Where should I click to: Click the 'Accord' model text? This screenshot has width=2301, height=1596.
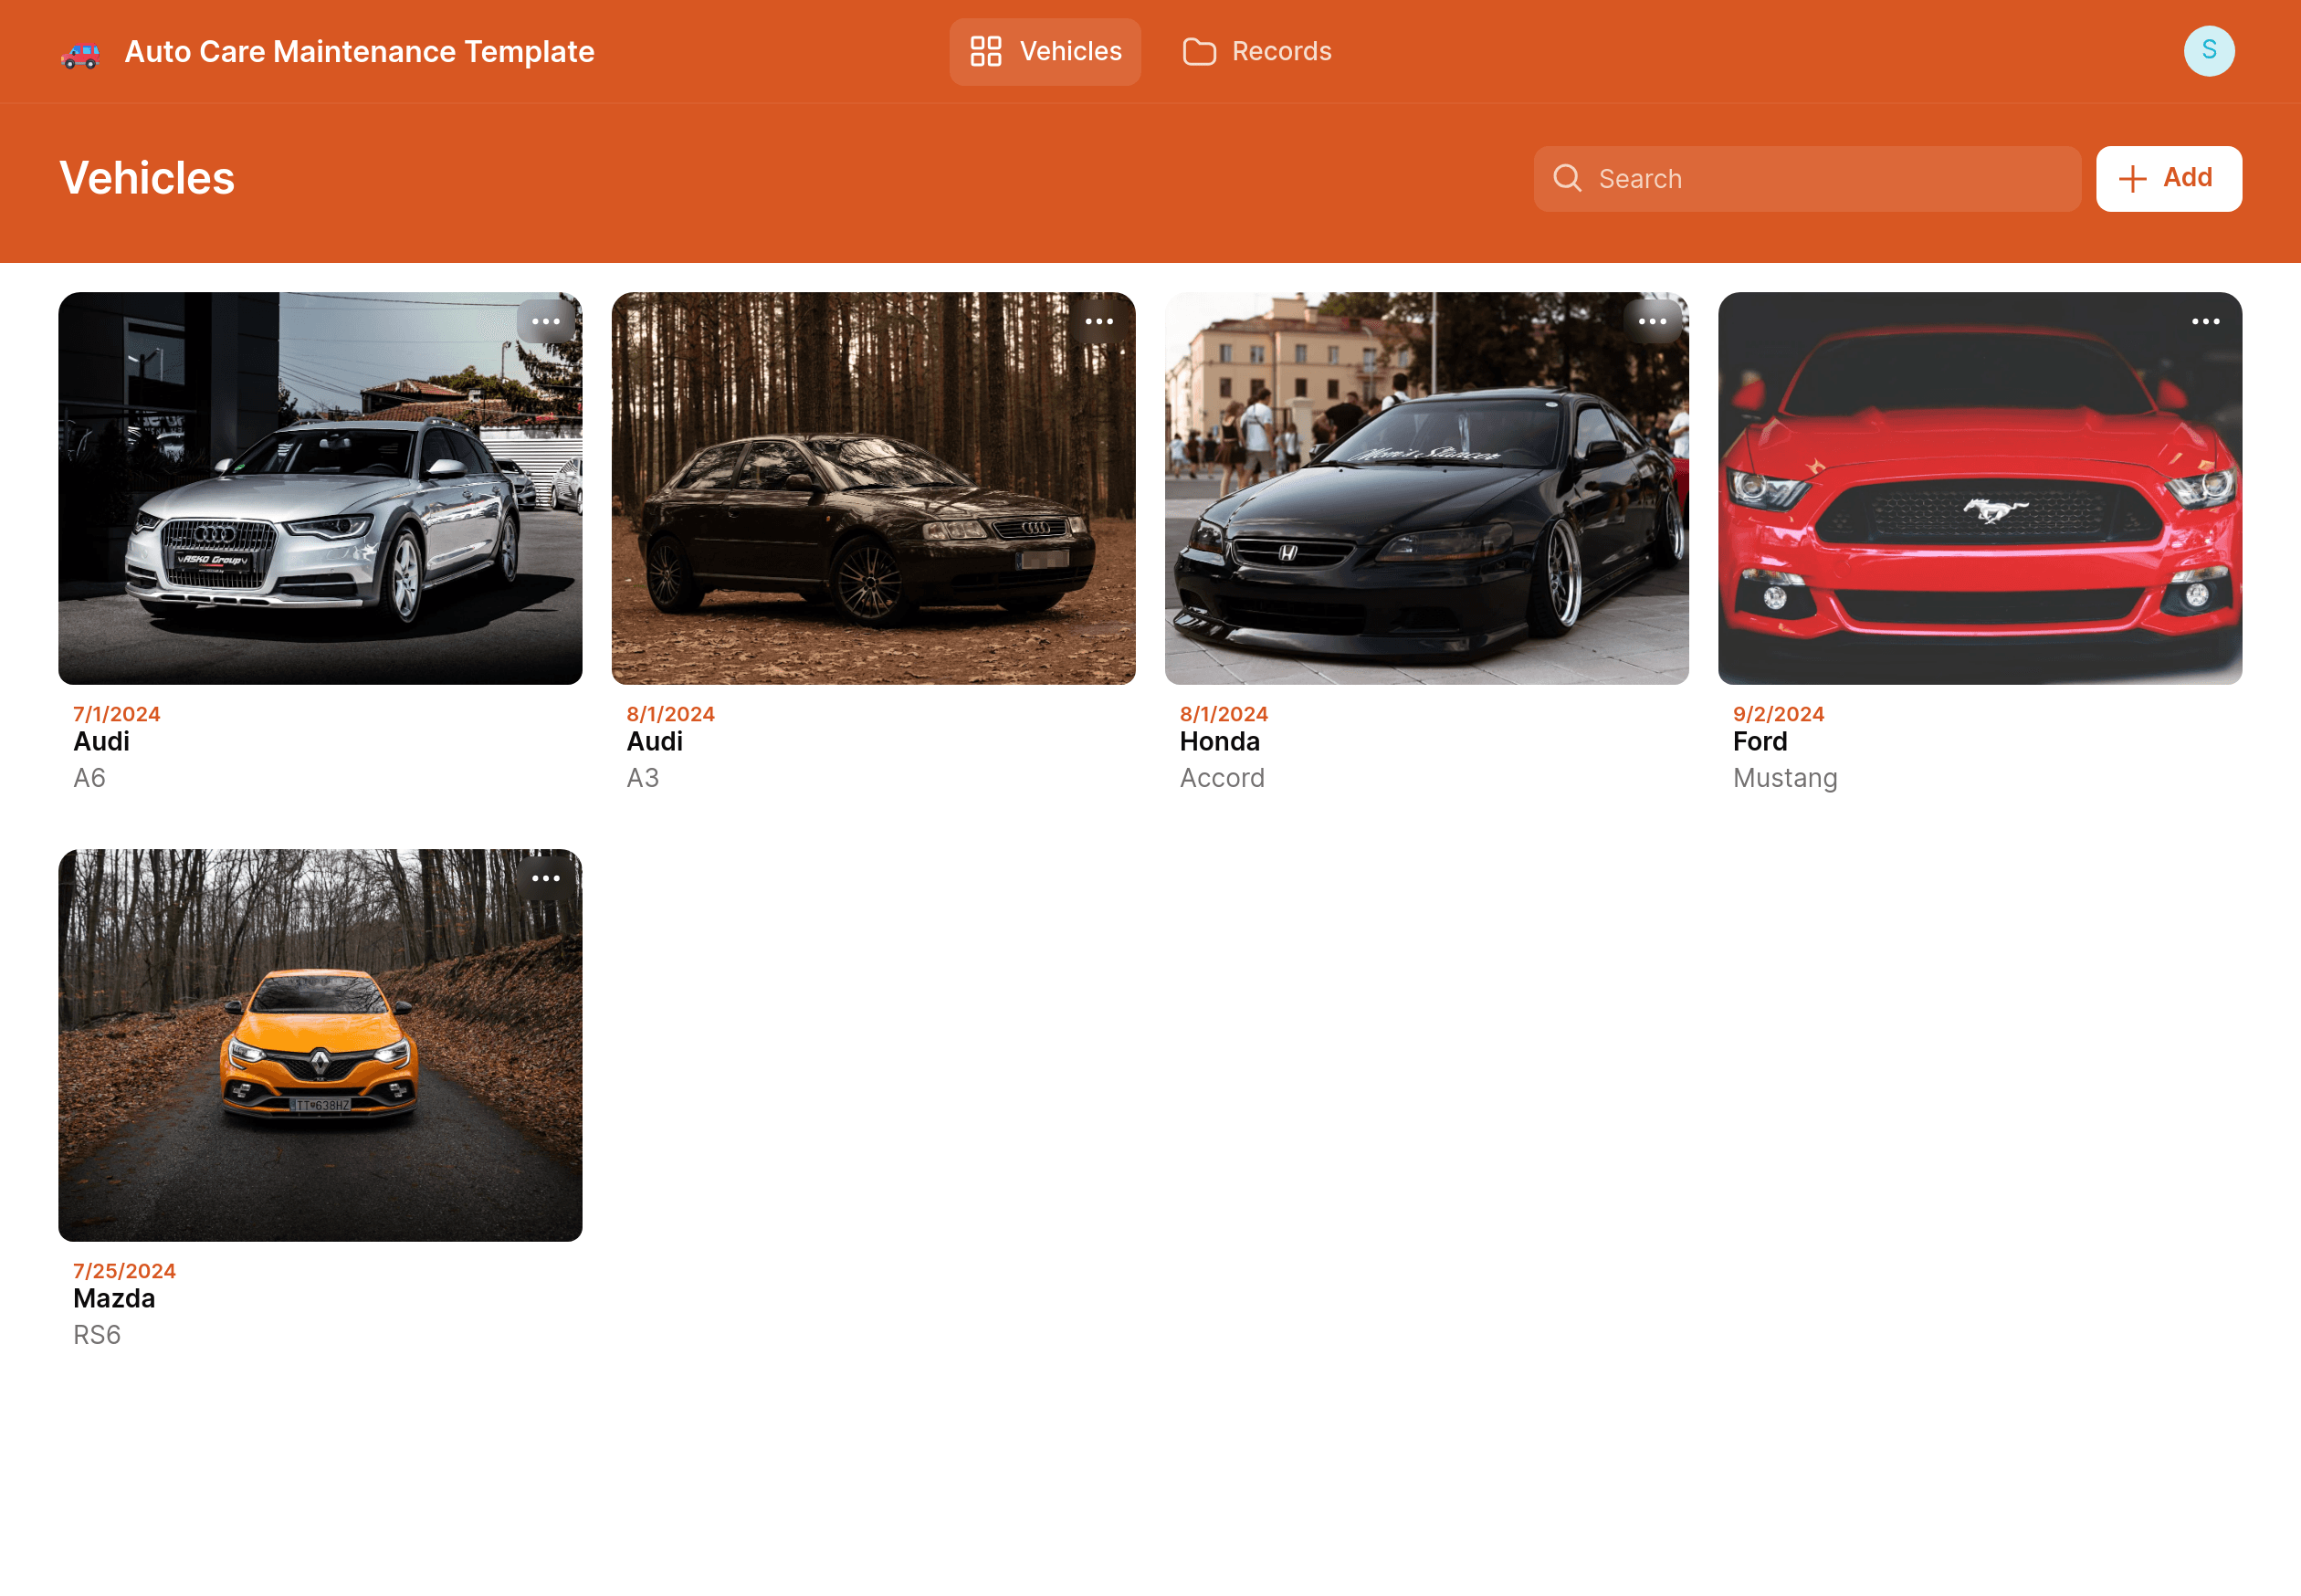[1222, 778]
